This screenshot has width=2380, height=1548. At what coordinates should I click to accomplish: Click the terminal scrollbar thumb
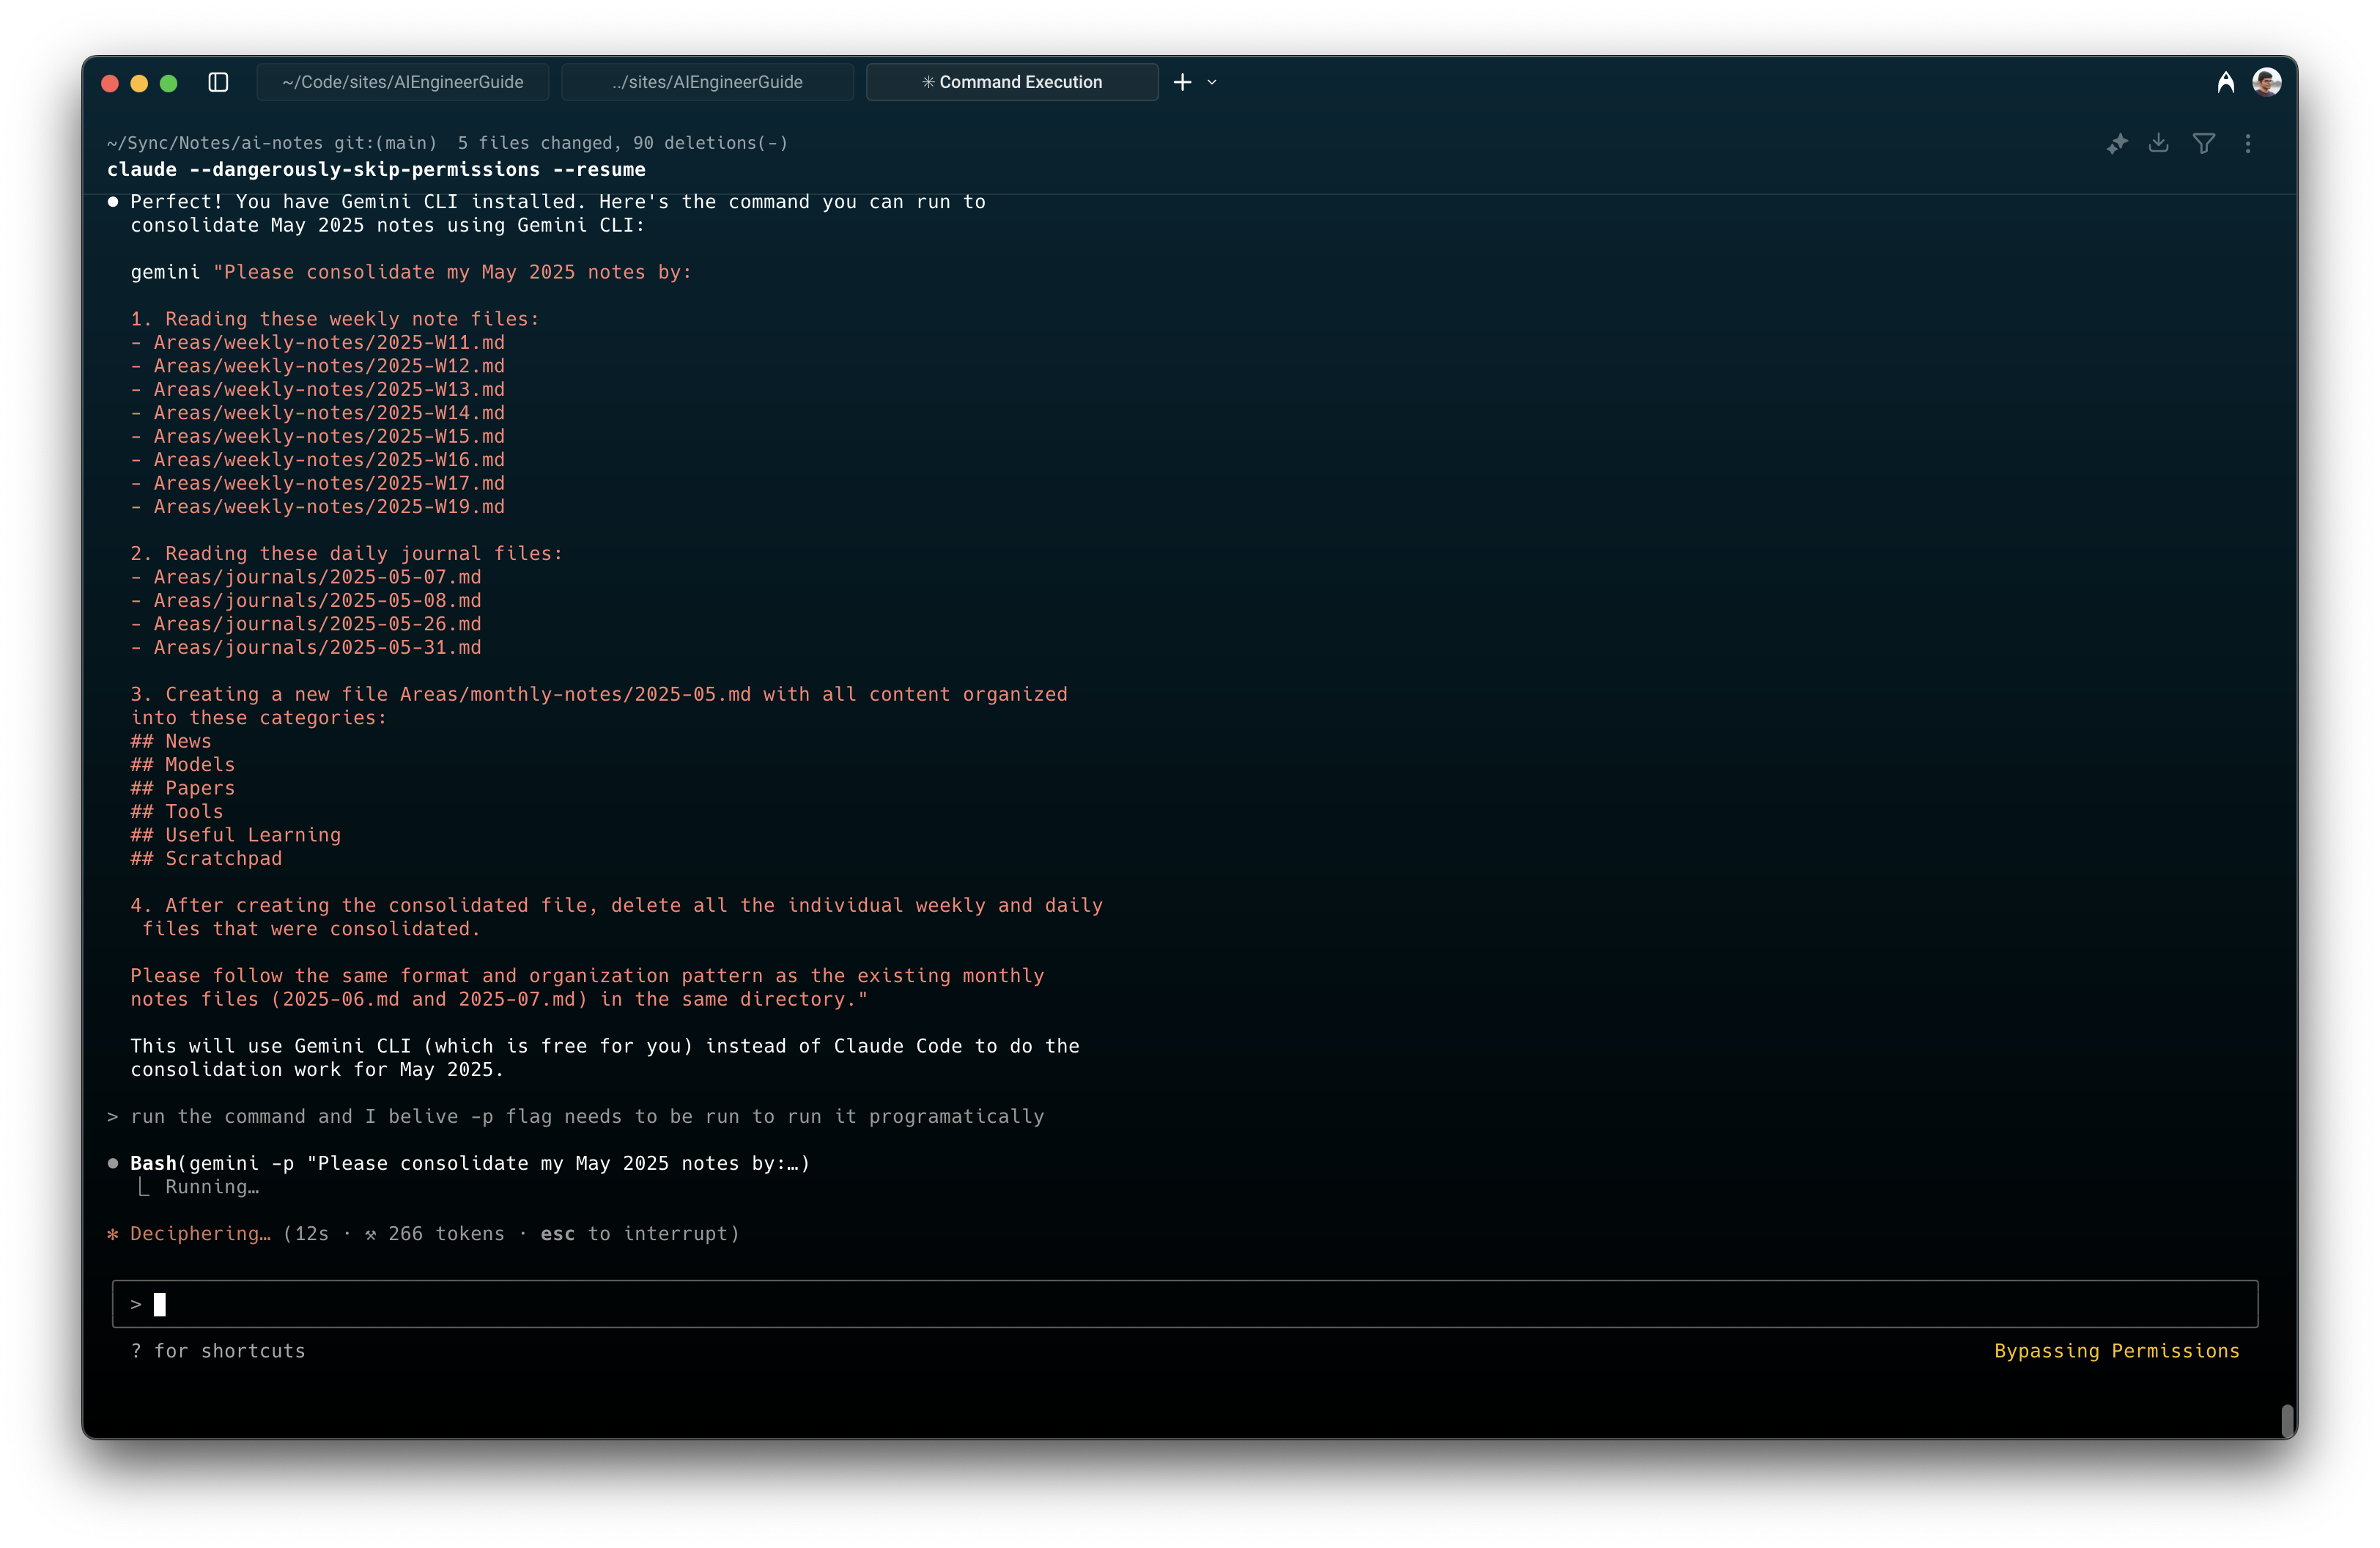pos(2286,1420)
